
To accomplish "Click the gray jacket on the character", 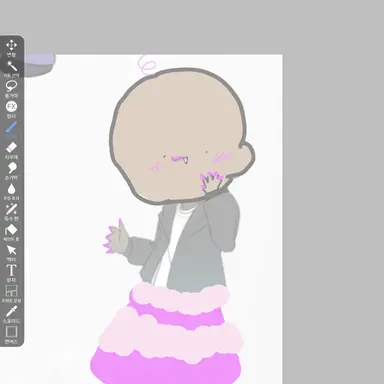I will click(x=200, y=247).
